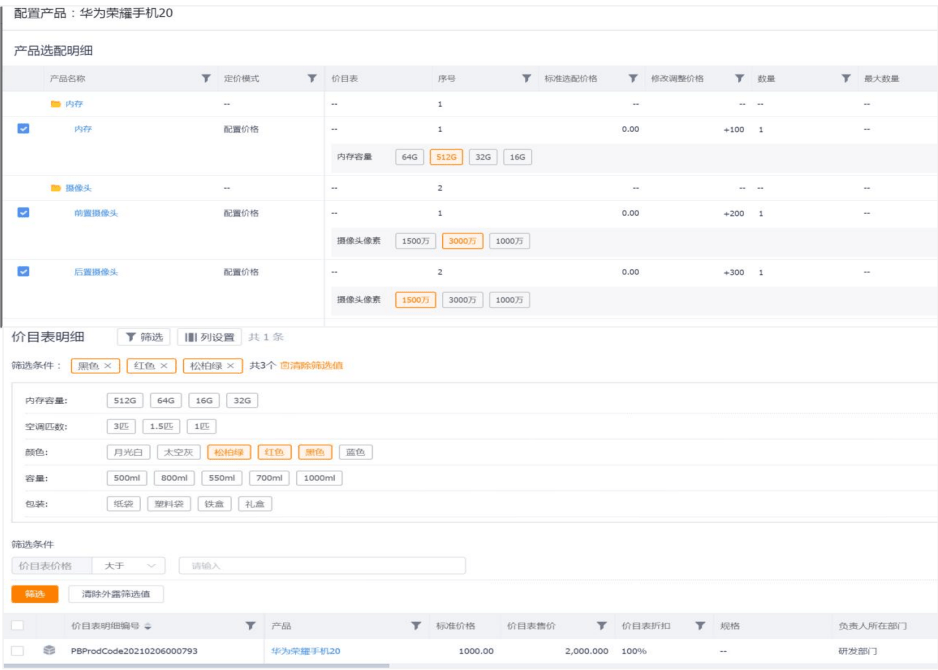Collapse the 内存 folder group row

click(x=56, y=104)
